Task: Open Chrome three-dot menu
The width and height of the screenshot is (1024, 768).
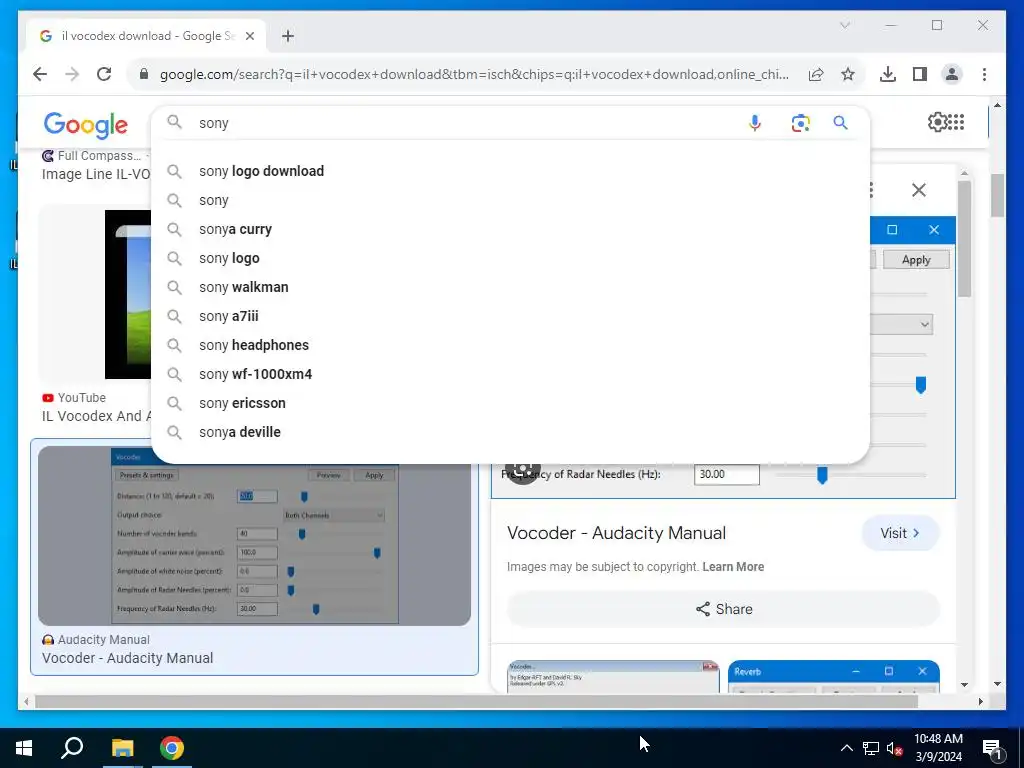Action: (984, 74)
